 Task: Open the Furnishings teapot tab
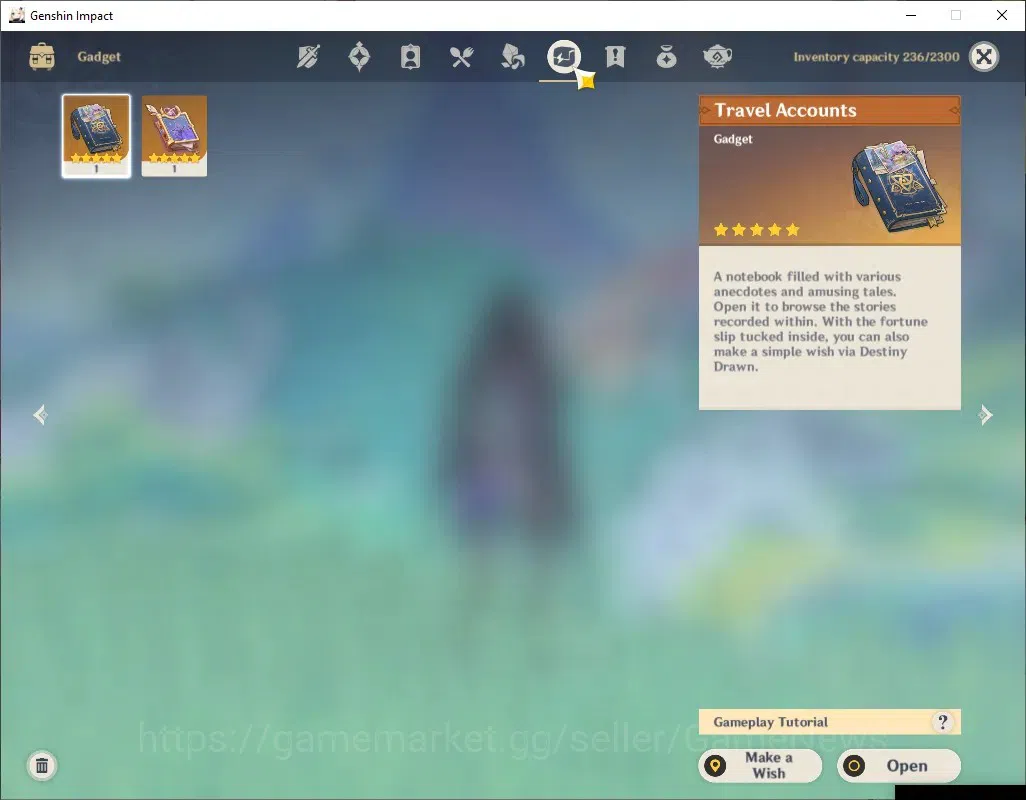point(717,57)
